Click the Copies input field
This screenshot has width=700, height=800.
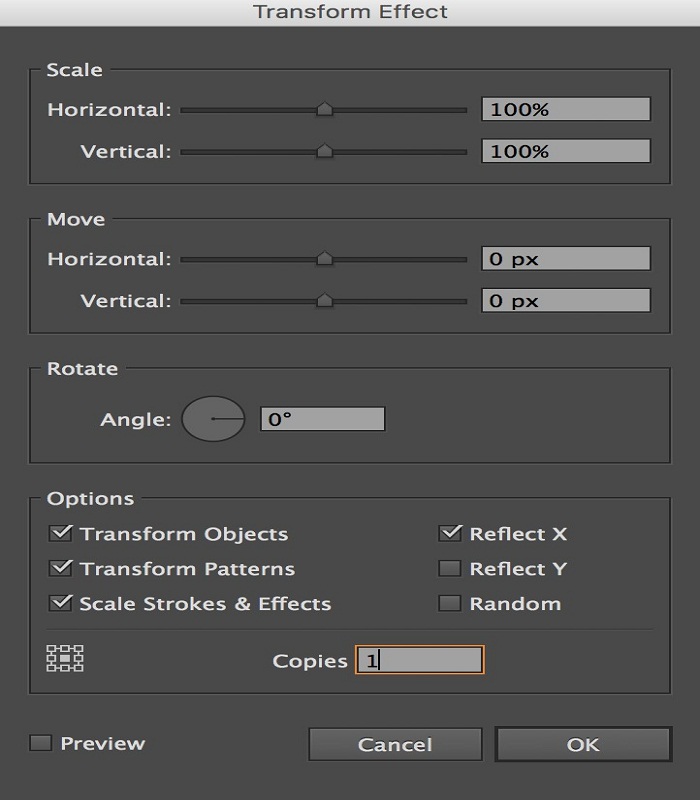[420, 660]
